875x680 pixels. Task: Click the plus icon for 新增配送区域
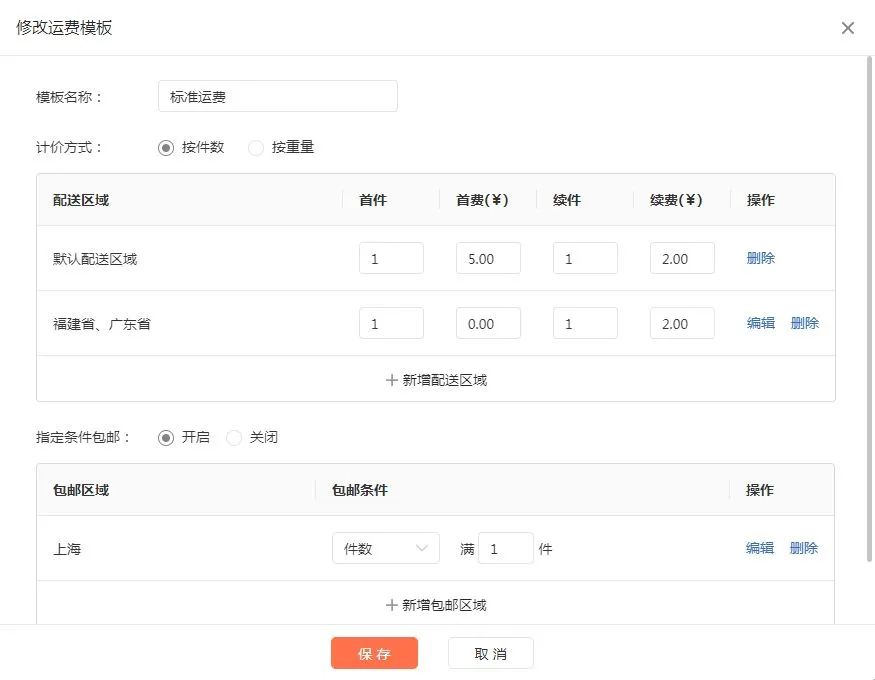pos(392,380)
